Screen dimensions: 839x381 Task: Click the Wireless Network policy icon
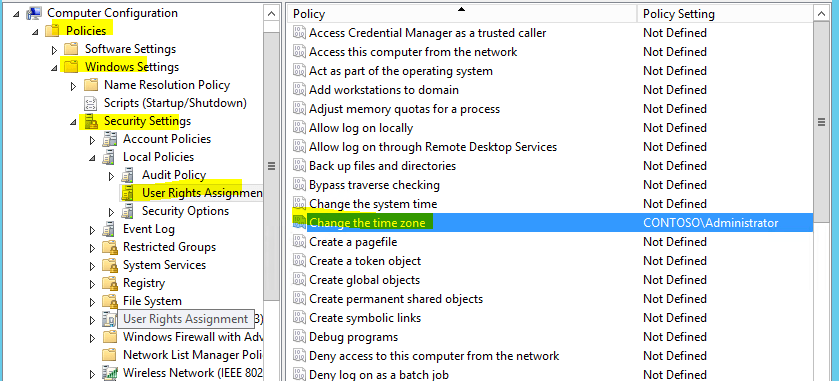tap(110, 373)
